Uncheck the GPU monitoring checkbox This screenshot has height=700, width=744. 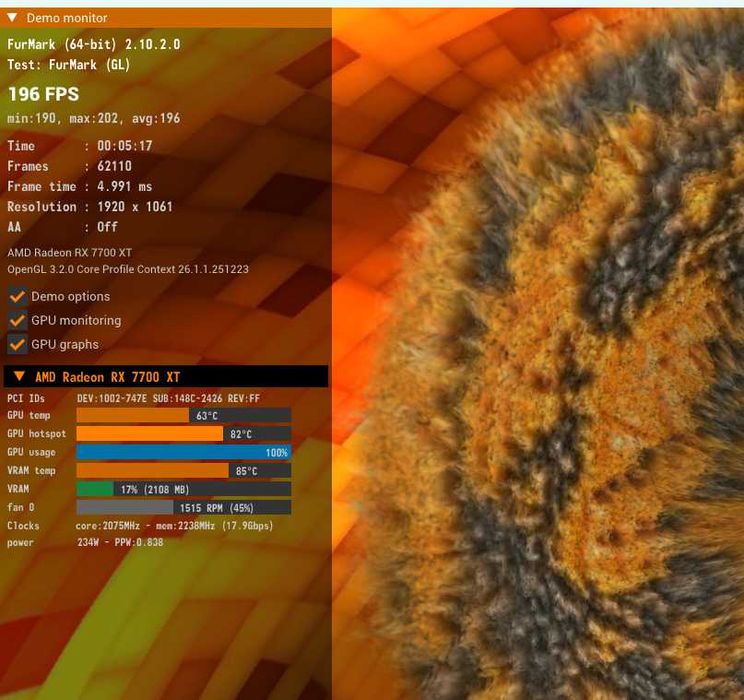click(x=17, y=320)
